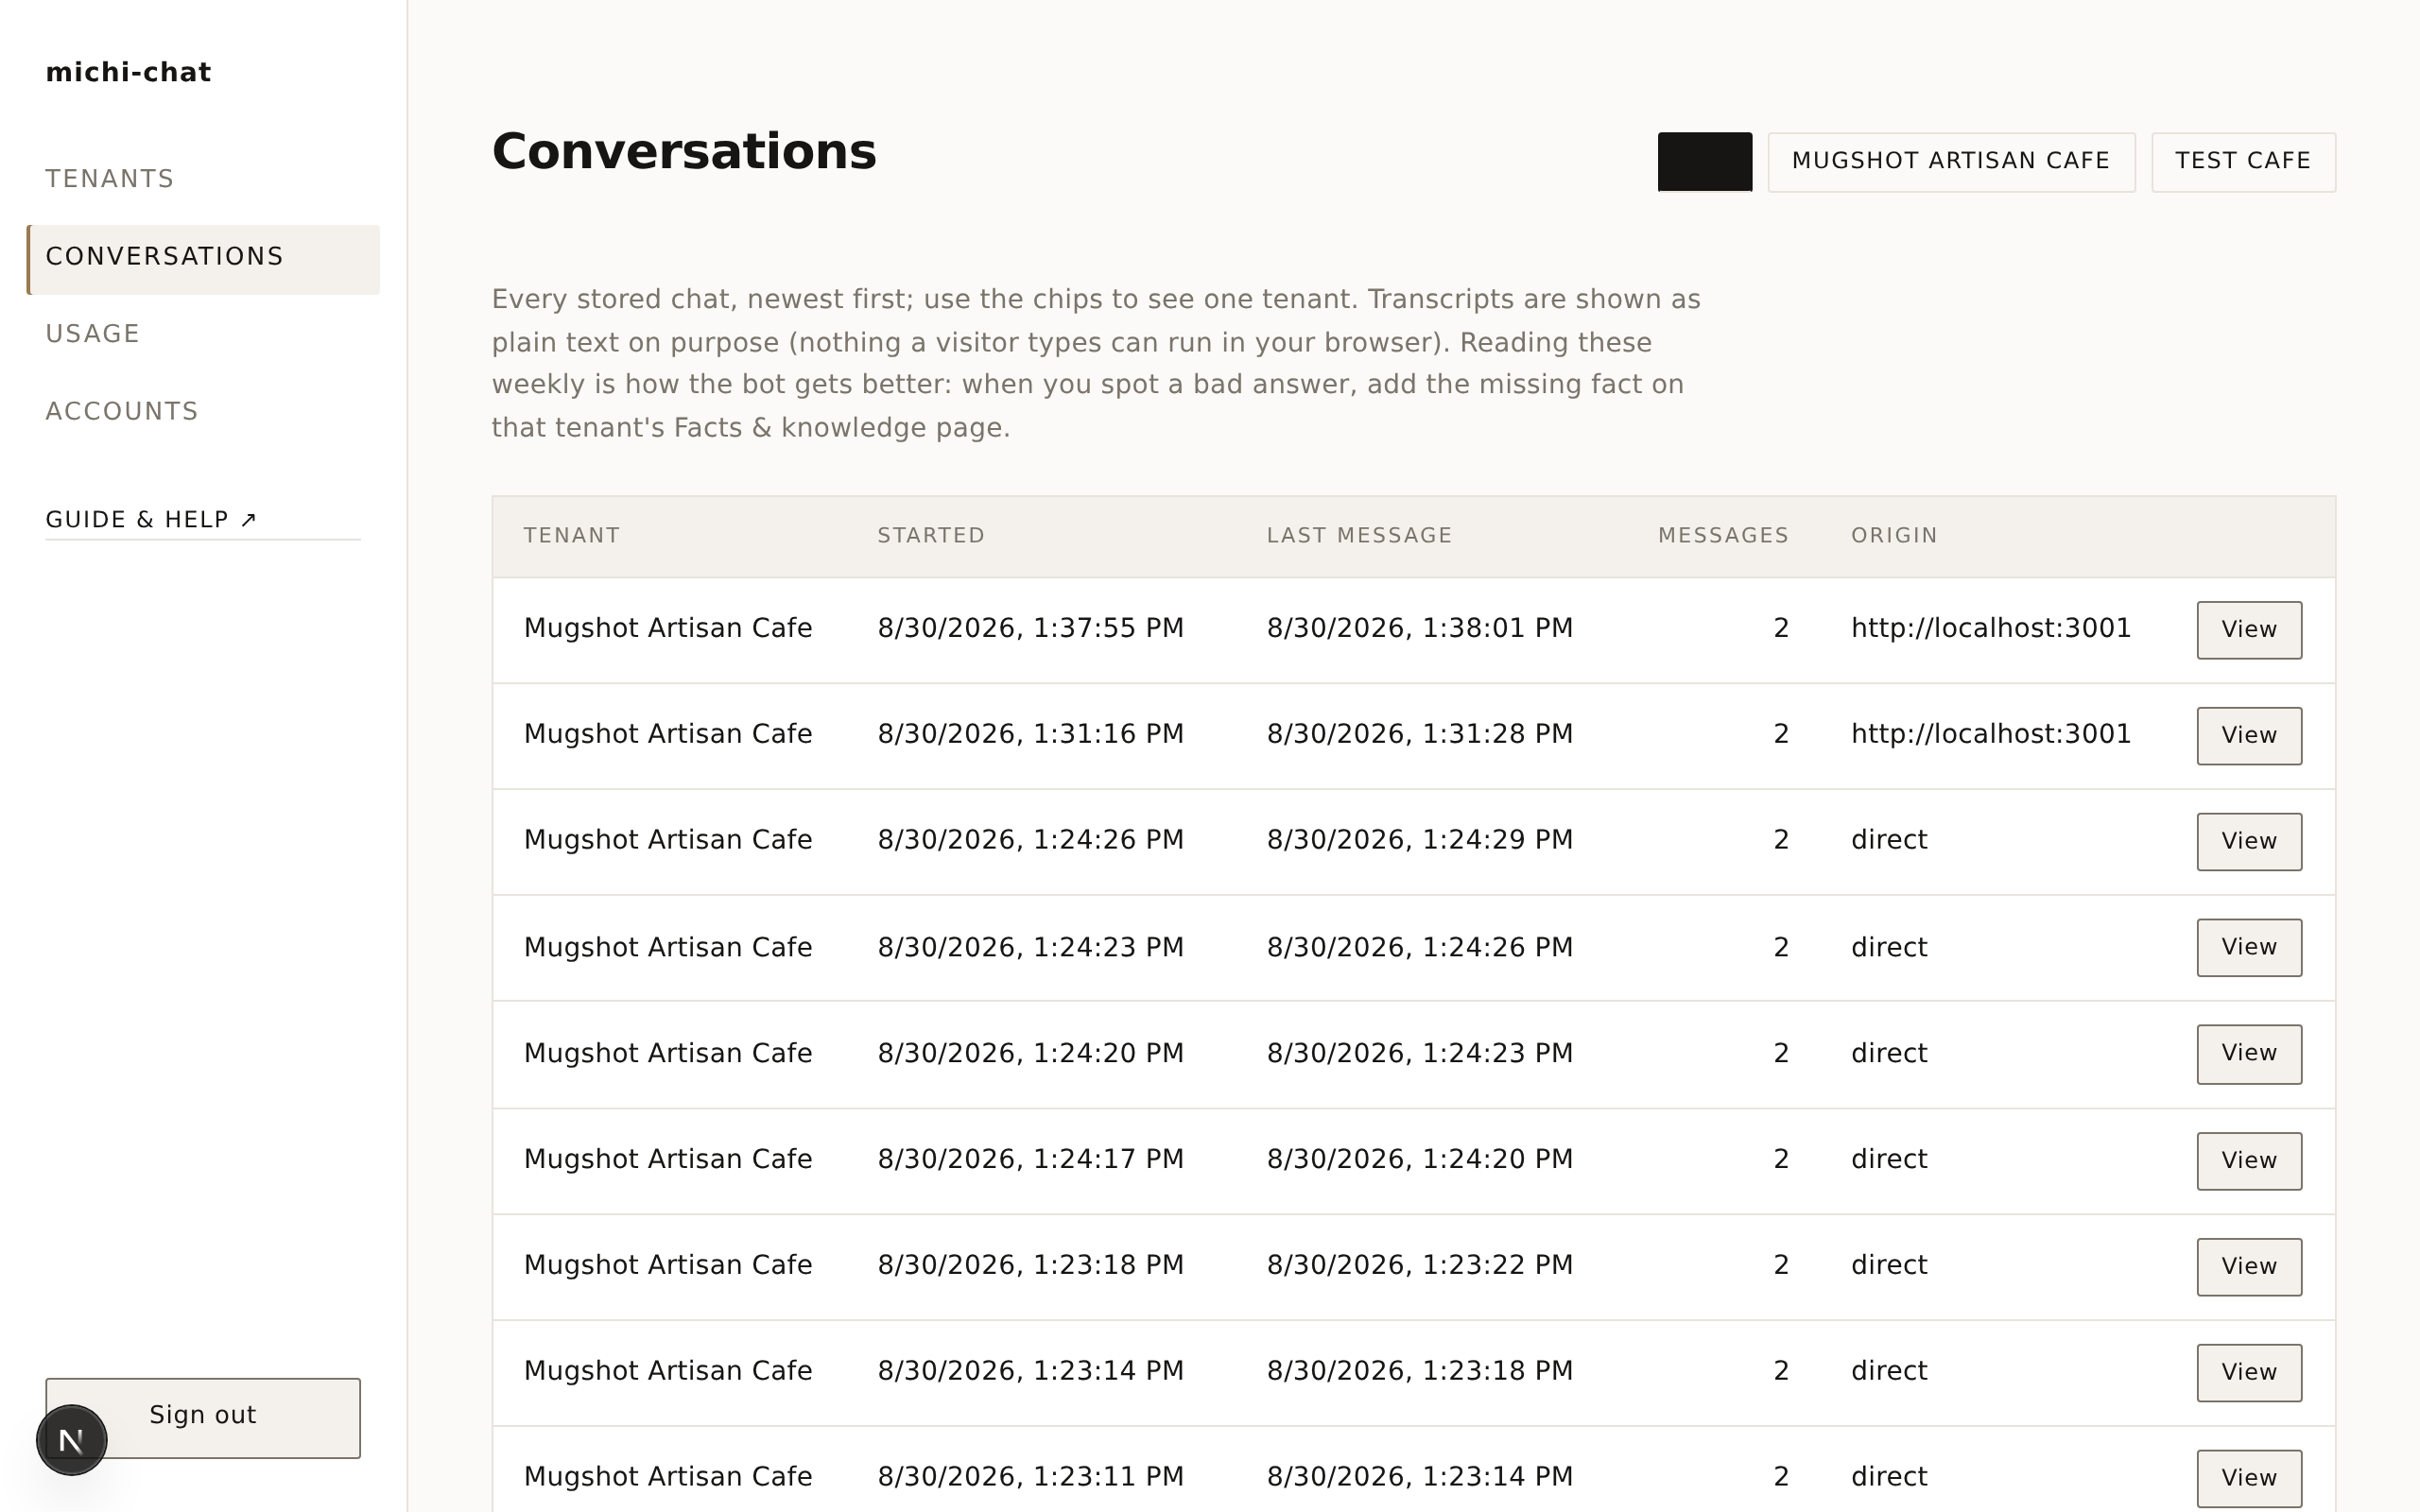Click last message time 8/30/2026, 1:24:29 PM
The image size is (2420, 1512).
1419,840
